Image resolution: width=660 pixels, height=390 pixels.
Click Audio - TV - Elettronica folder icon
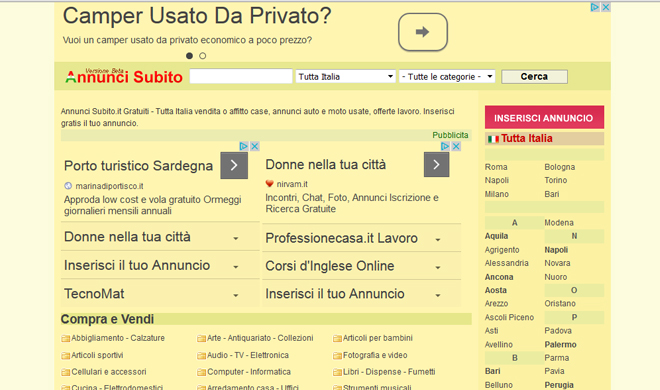[x=201, y=356]
